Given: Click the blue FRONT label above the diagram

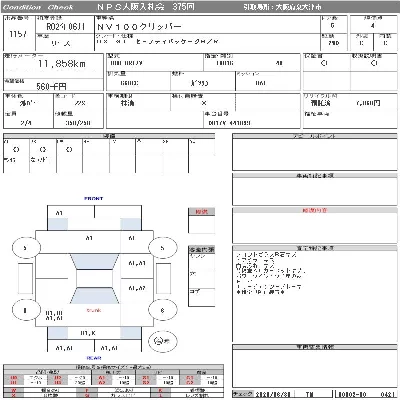Looking at the screenshot, I should pyautogui.click(x=94, y=199).
